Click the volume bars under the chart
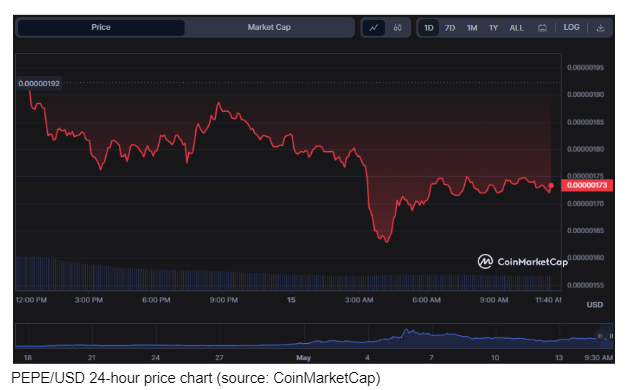 click(283, 274)
